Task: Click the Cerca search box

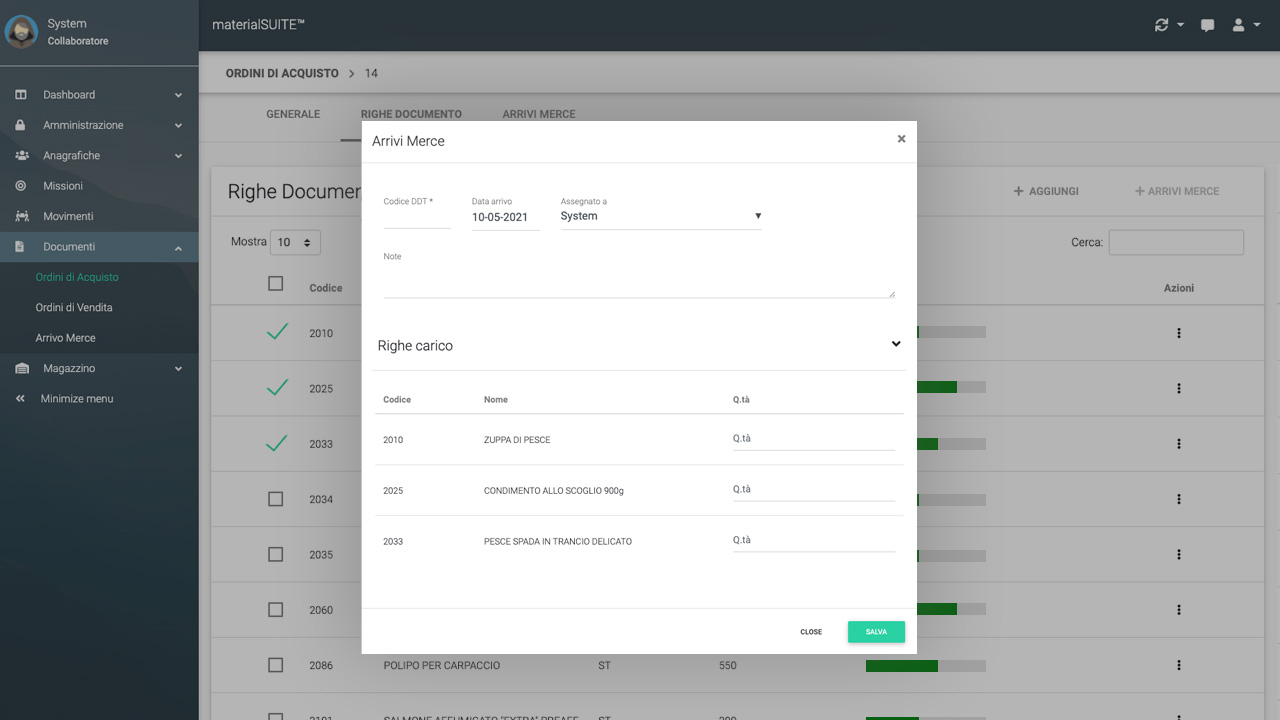Action: point(1176,242)
